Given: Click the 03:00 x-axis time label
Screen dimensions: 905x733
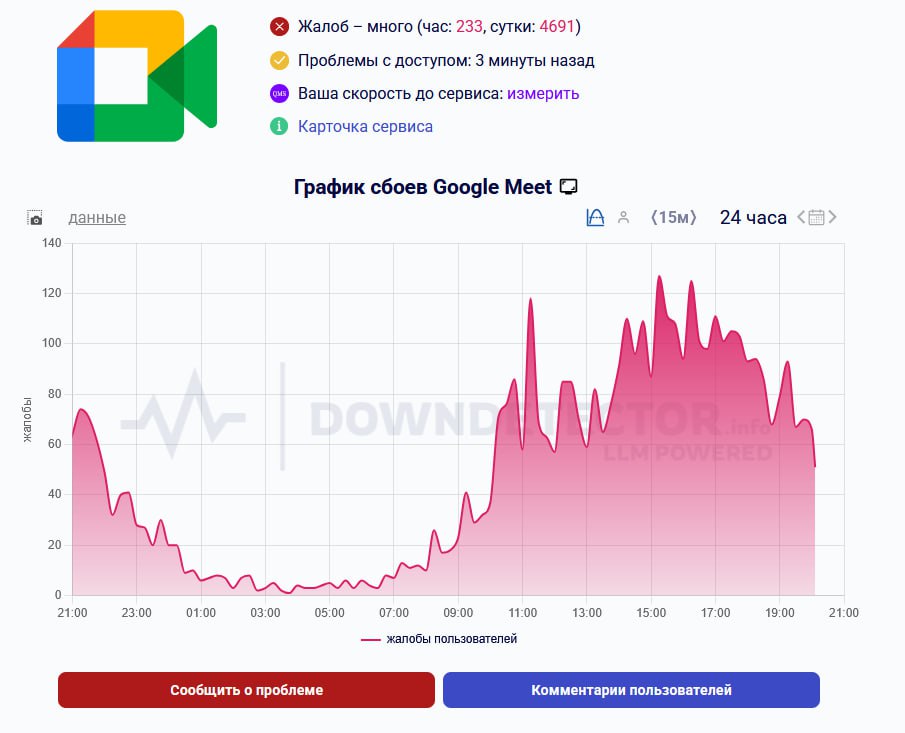Looking at the screenshot, I should [x=265, y=613].
